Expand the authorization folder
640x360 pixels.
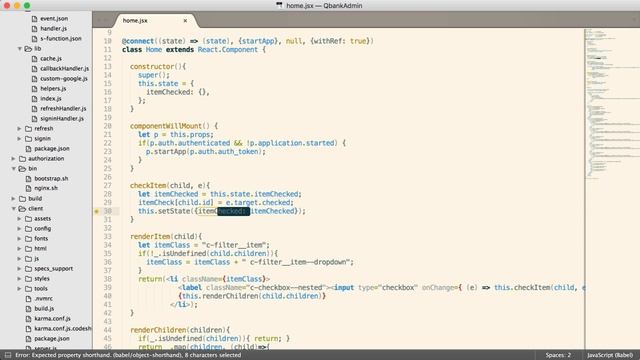coord(13,158)
